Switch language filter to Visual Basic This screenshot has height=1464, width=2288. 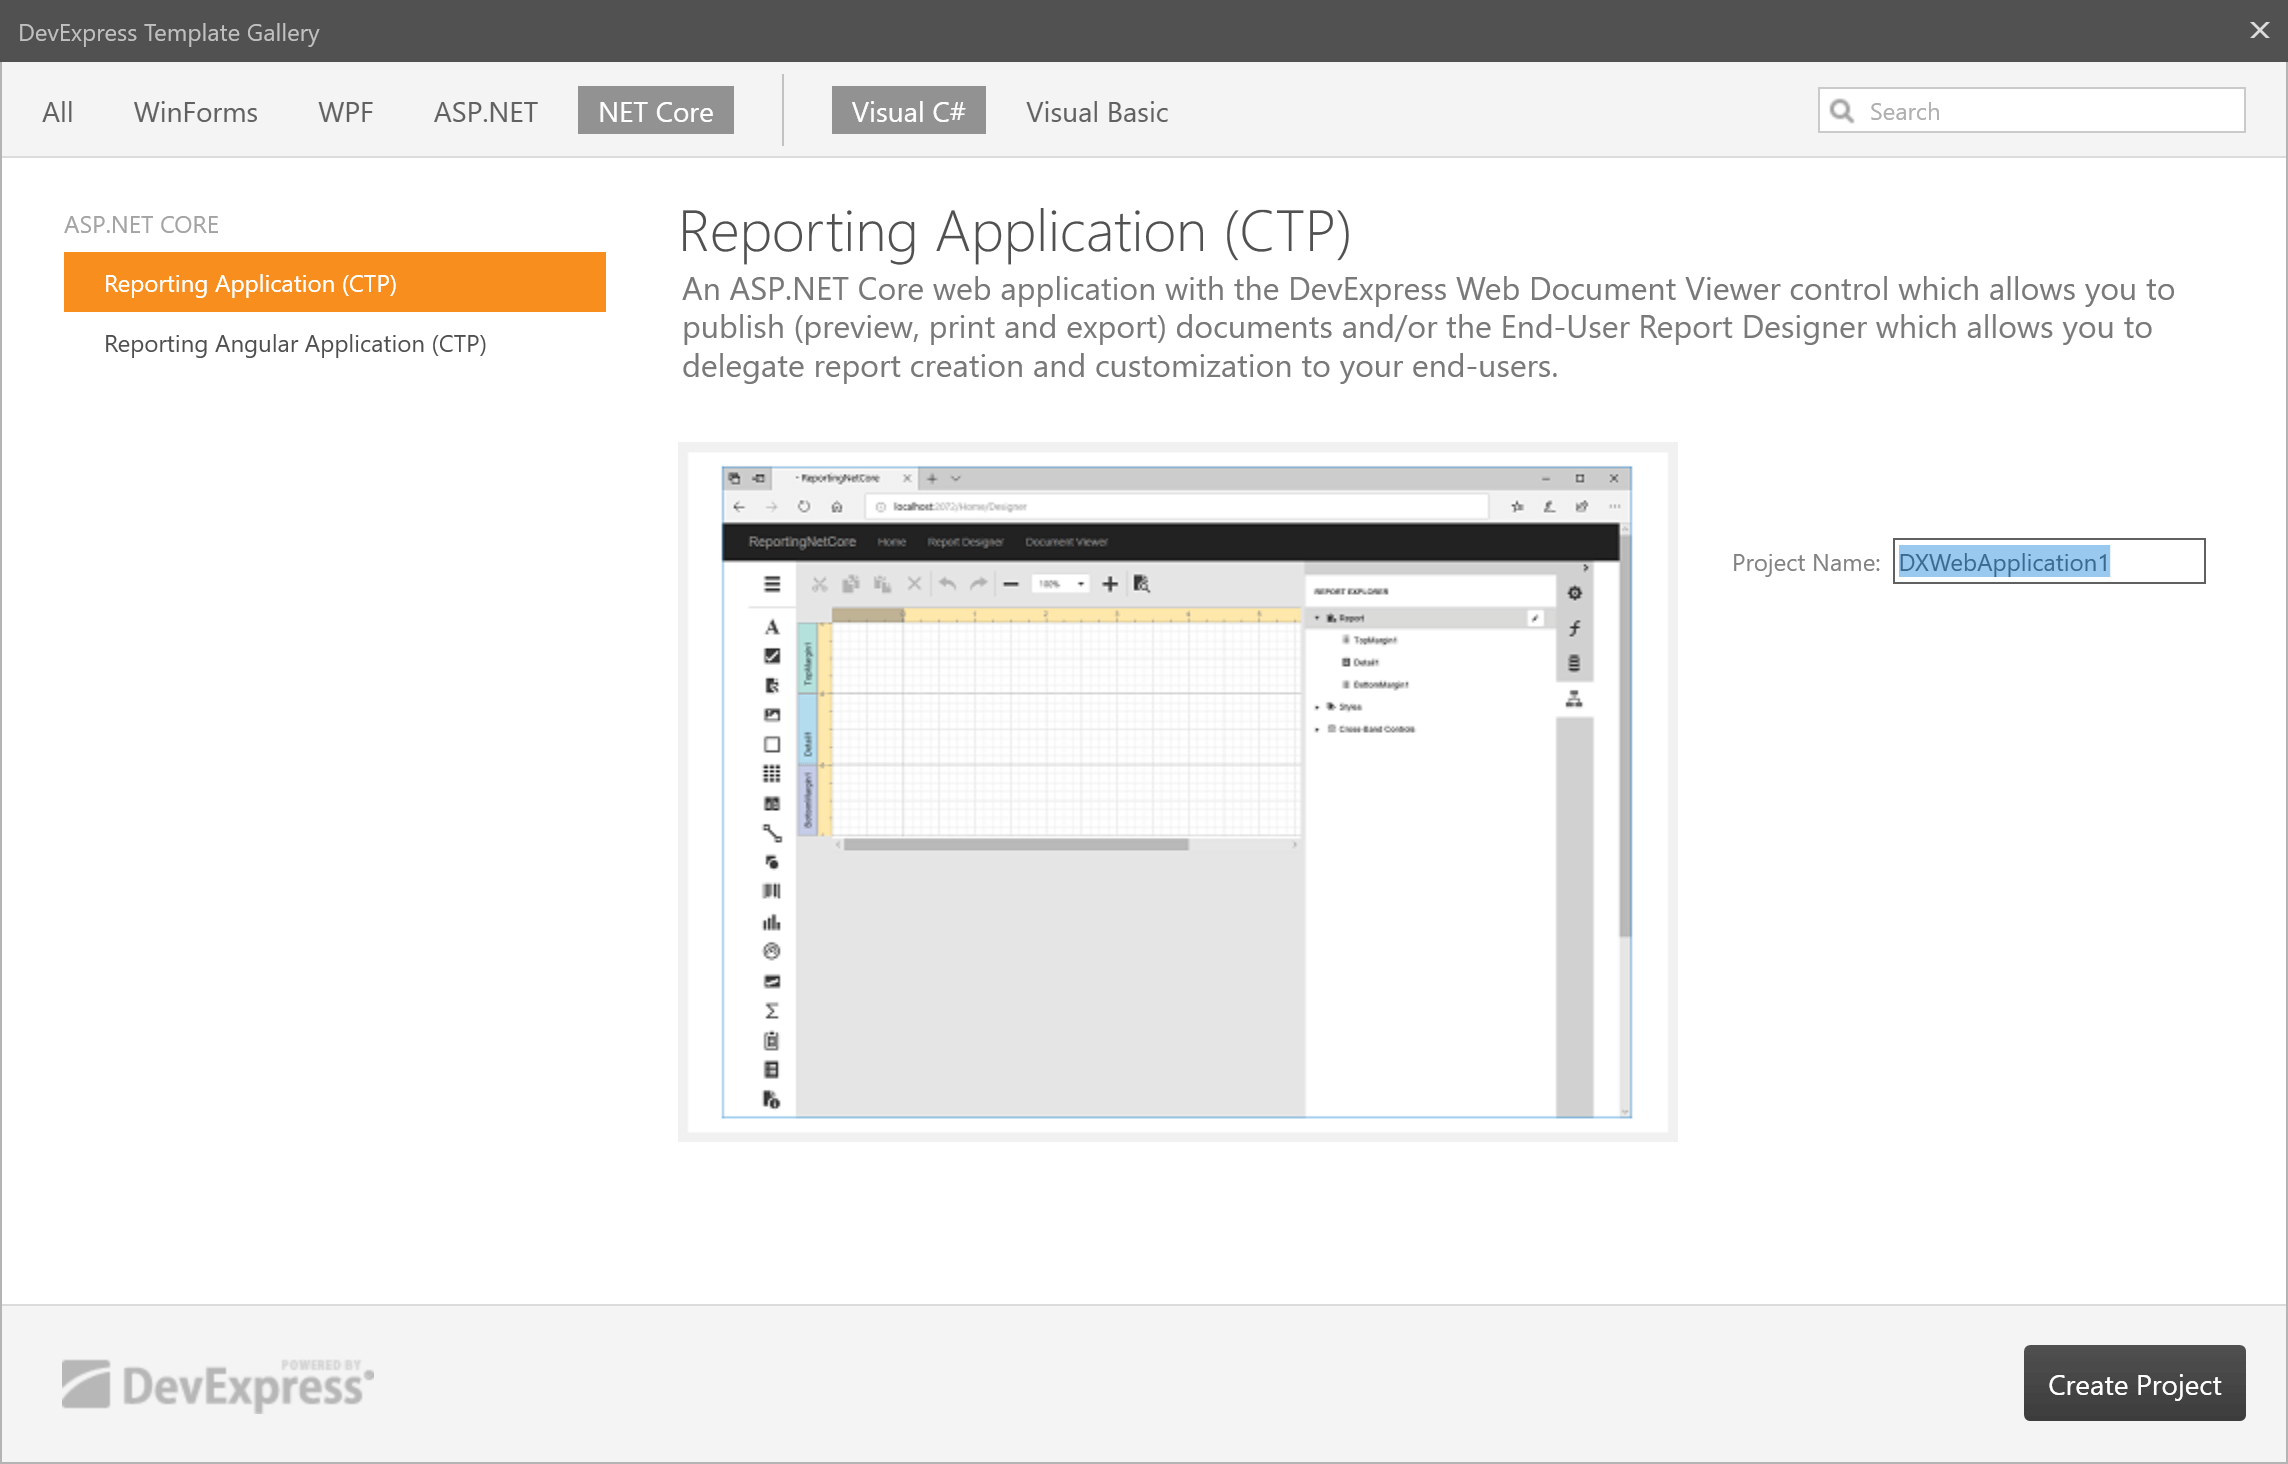pyautogui.click(x=1096, y=111)
